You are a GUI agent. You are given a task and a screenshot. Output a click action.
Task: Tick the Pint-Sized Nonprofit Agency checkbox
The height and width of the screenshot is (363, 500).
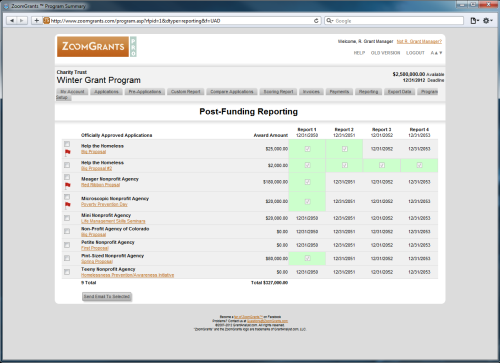67,258
